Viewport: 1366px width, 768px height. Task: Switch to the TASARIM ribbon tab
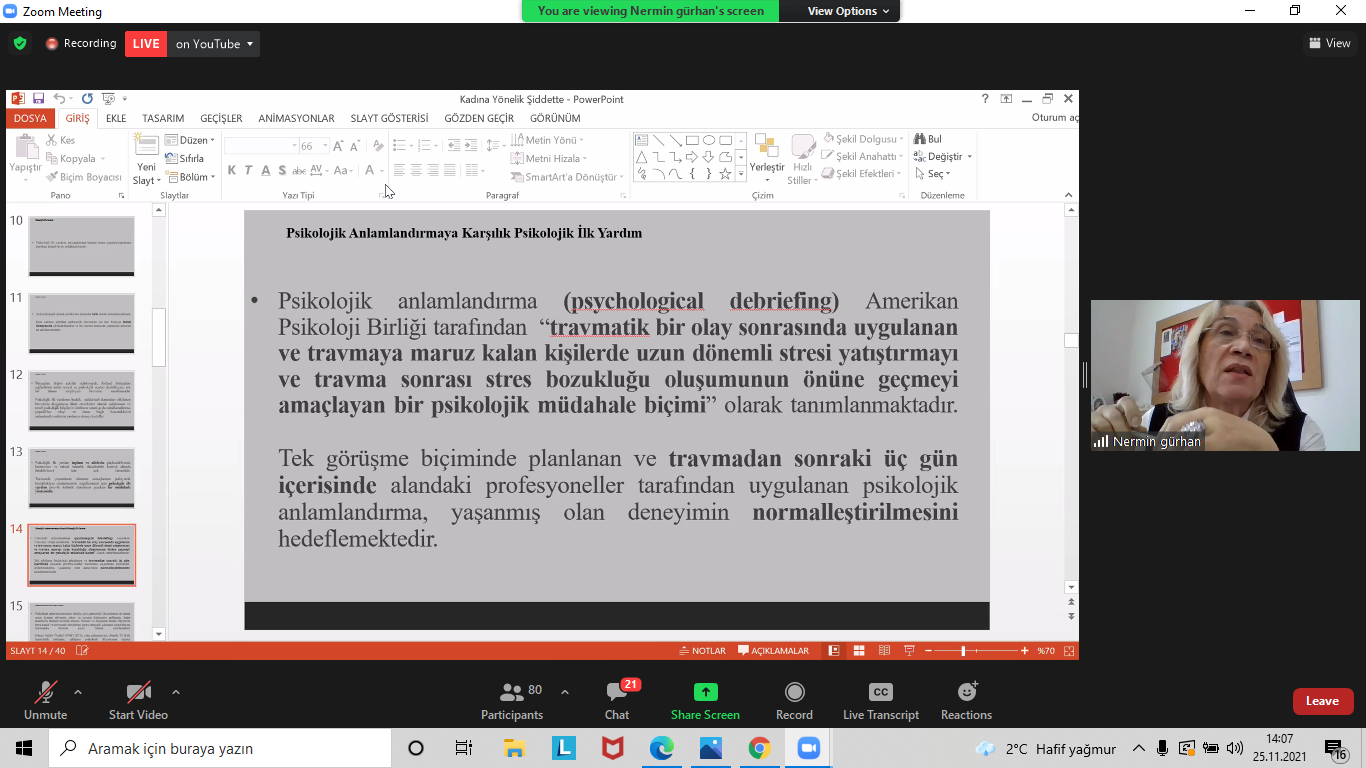coord(163,118)
